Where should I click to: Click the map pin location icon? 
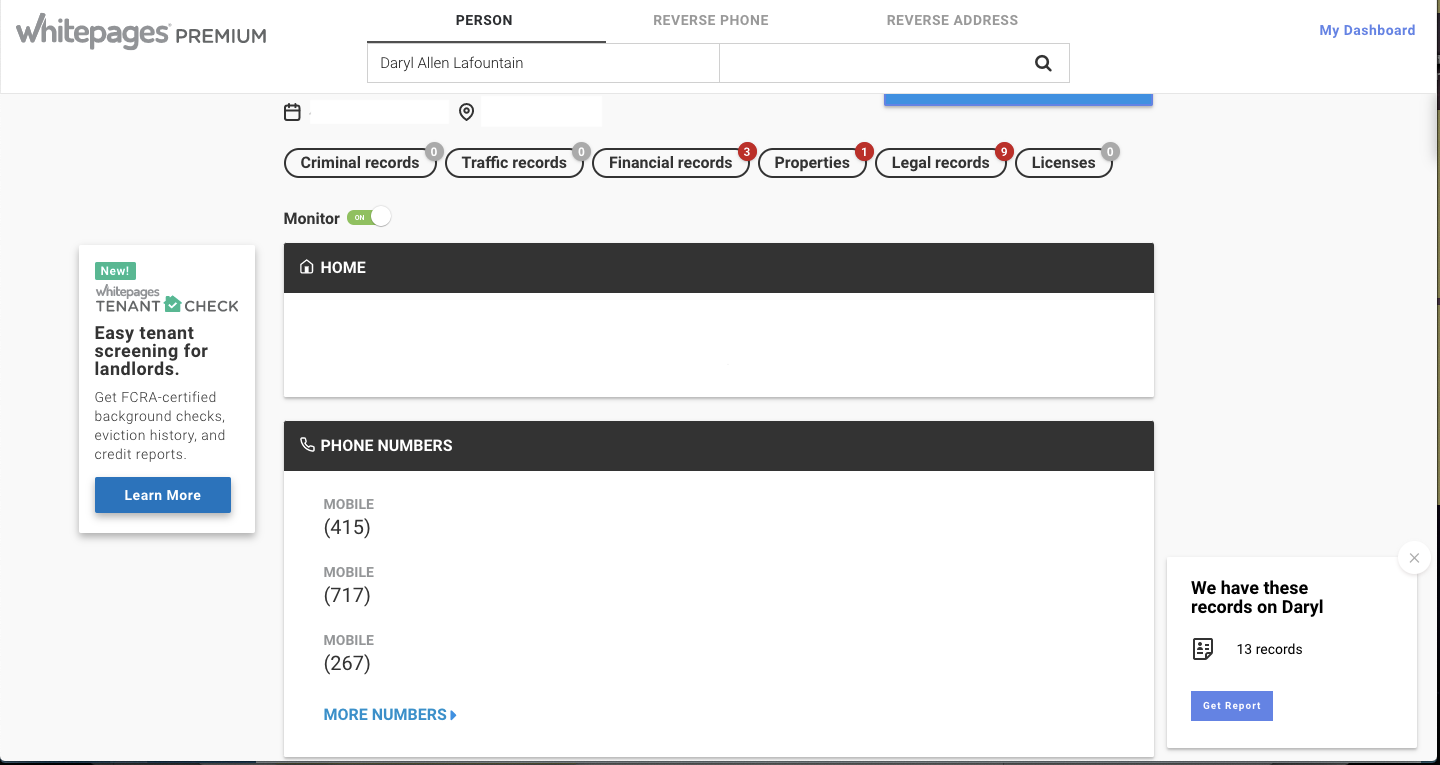coord(466,112)
